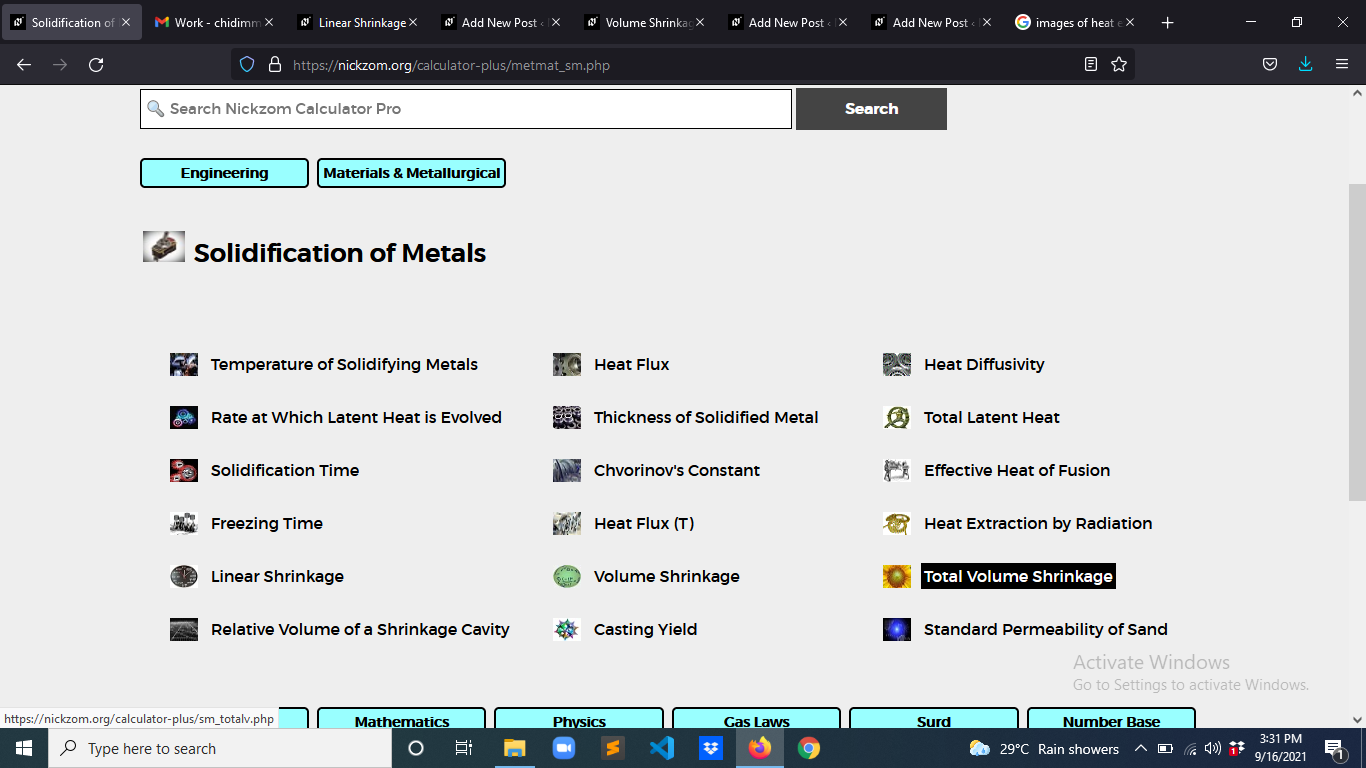The height and width of the screenshot is (768, 1366).
Task: Open the Effective Heat of Fusion link
Action: point(1017,470)
